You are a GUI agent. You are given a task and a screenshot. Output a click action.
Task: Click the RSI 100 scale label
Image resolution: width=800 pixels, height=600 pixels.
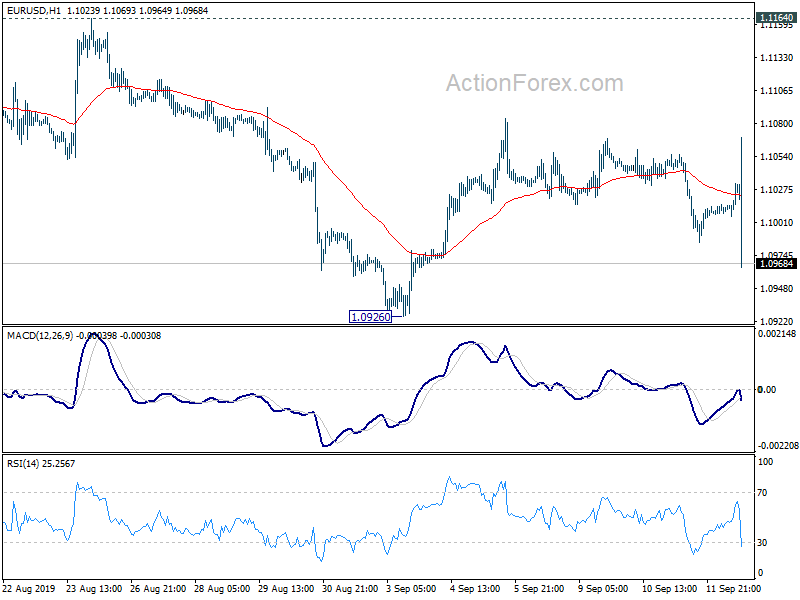point(766,462)
